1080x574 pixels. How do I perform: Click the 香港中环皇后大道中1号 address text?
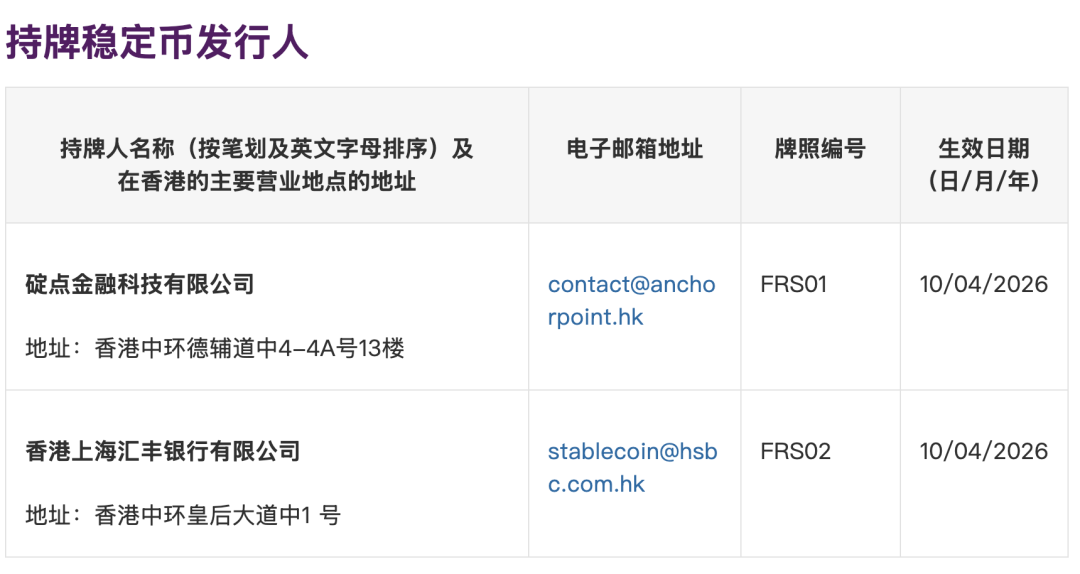pos(218,515)
